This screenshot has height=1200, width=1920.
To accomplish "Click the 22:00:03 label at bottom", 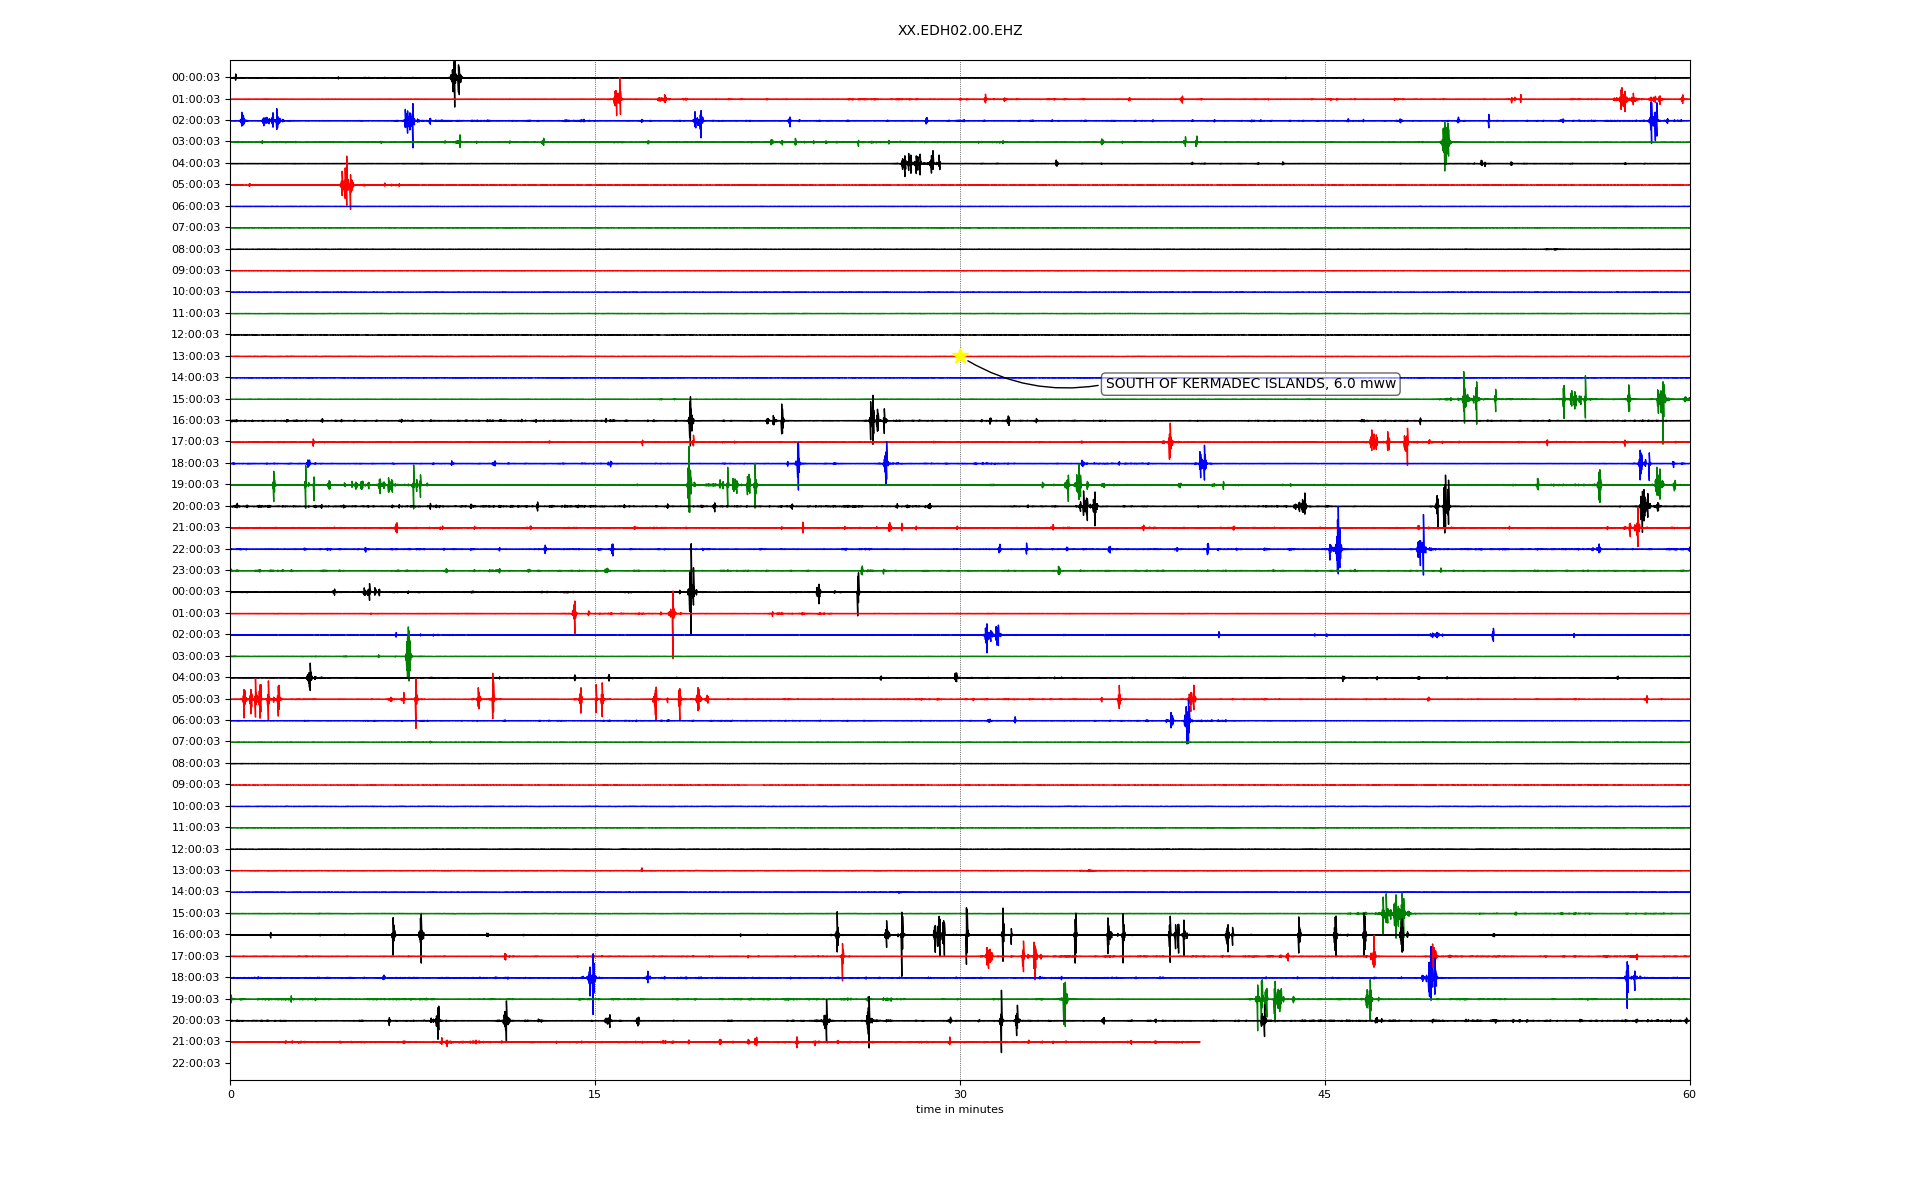I will (195, 1063).
